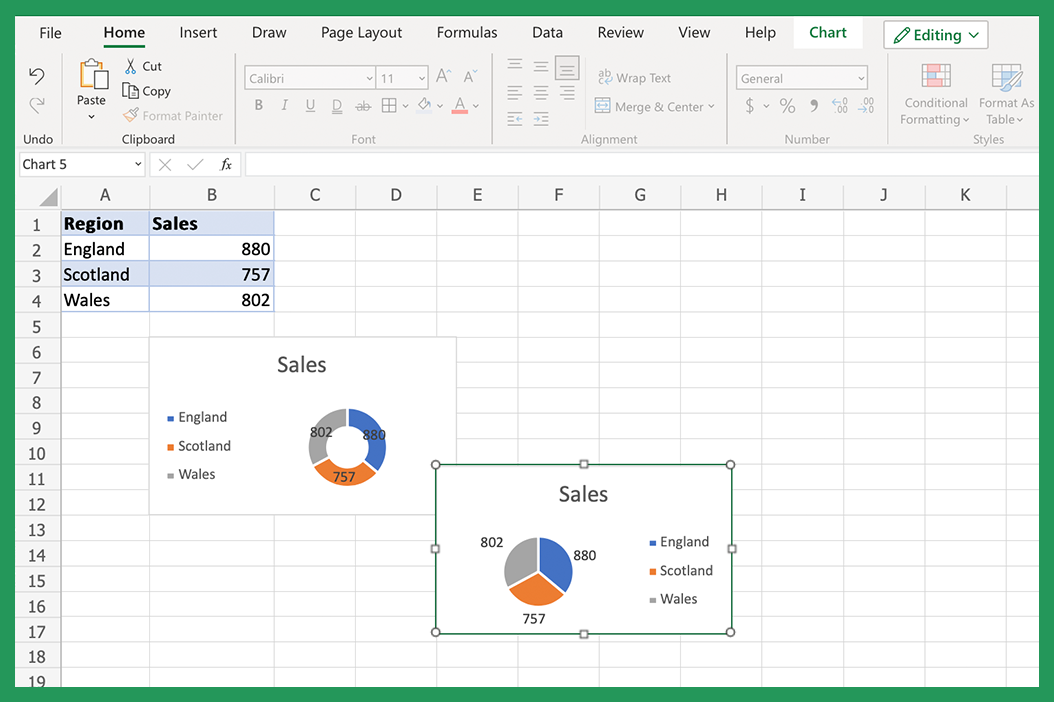
Task: Apply Percent Style formatting
Action: pyautogui.click(x=787, y=105)
